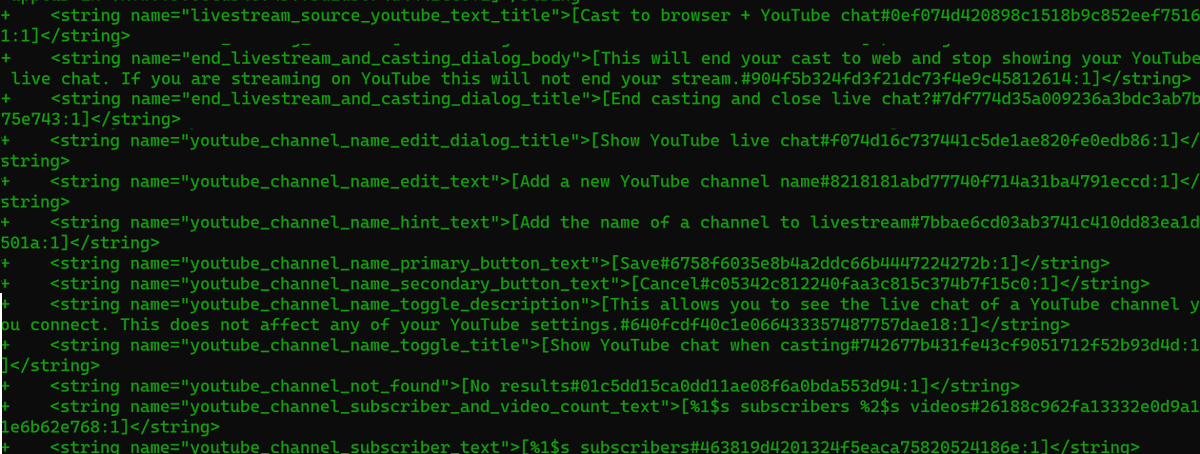Screen dimensions: 1200x454
Task: Select the 'Save' string value
Action: (x=639, y=263)
